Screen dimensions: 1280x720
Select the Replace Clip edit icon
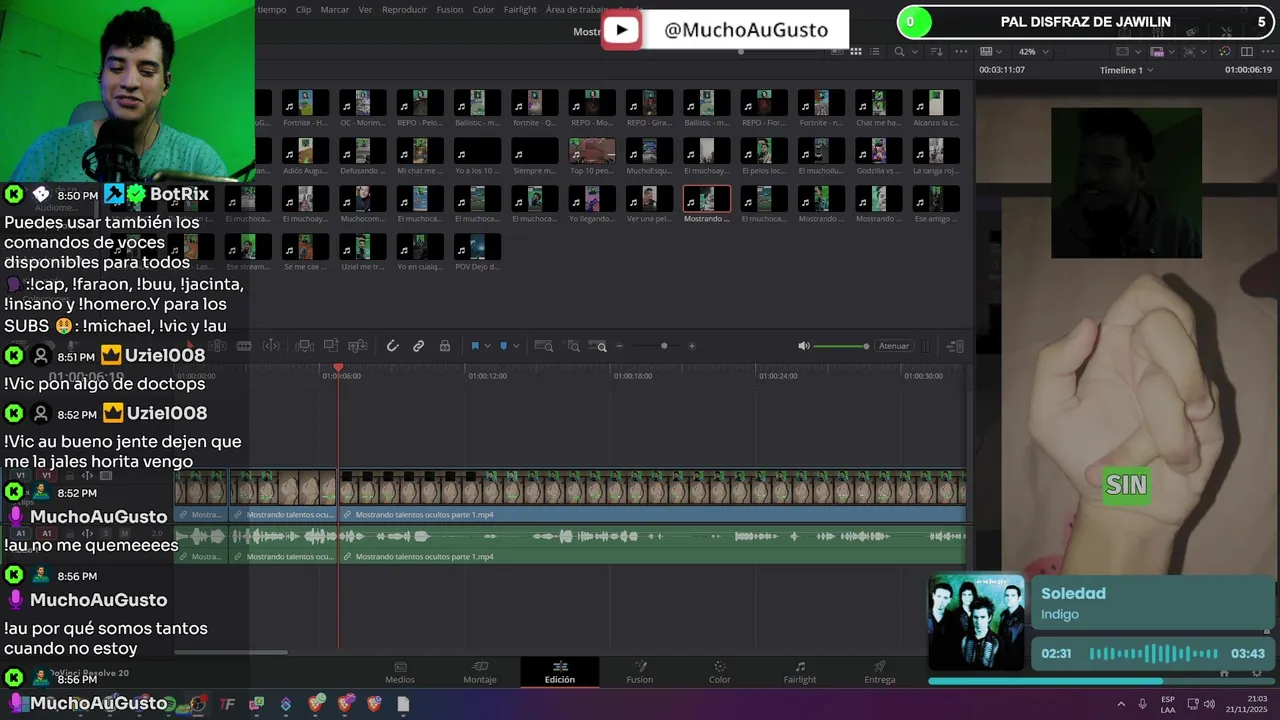click(358, 346)
